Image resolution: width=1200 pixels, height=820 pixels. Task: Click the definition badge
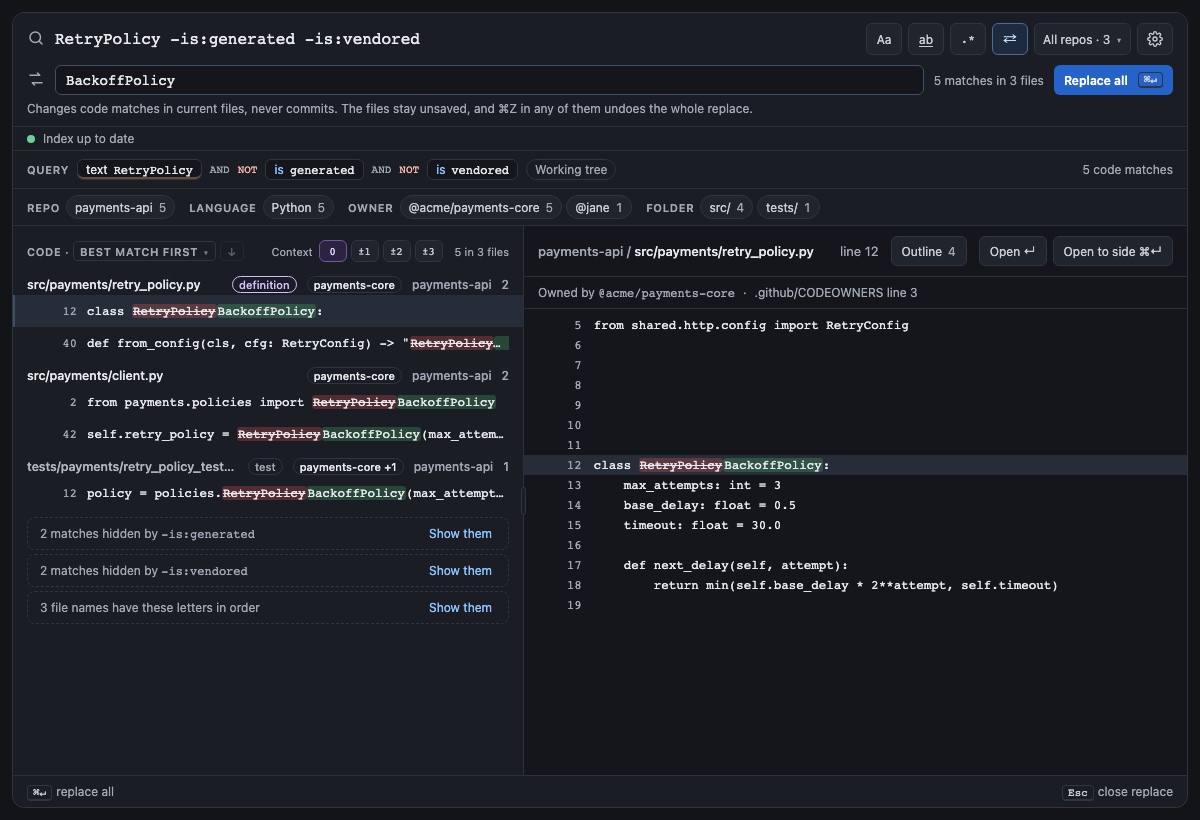[x=265, y=285]
